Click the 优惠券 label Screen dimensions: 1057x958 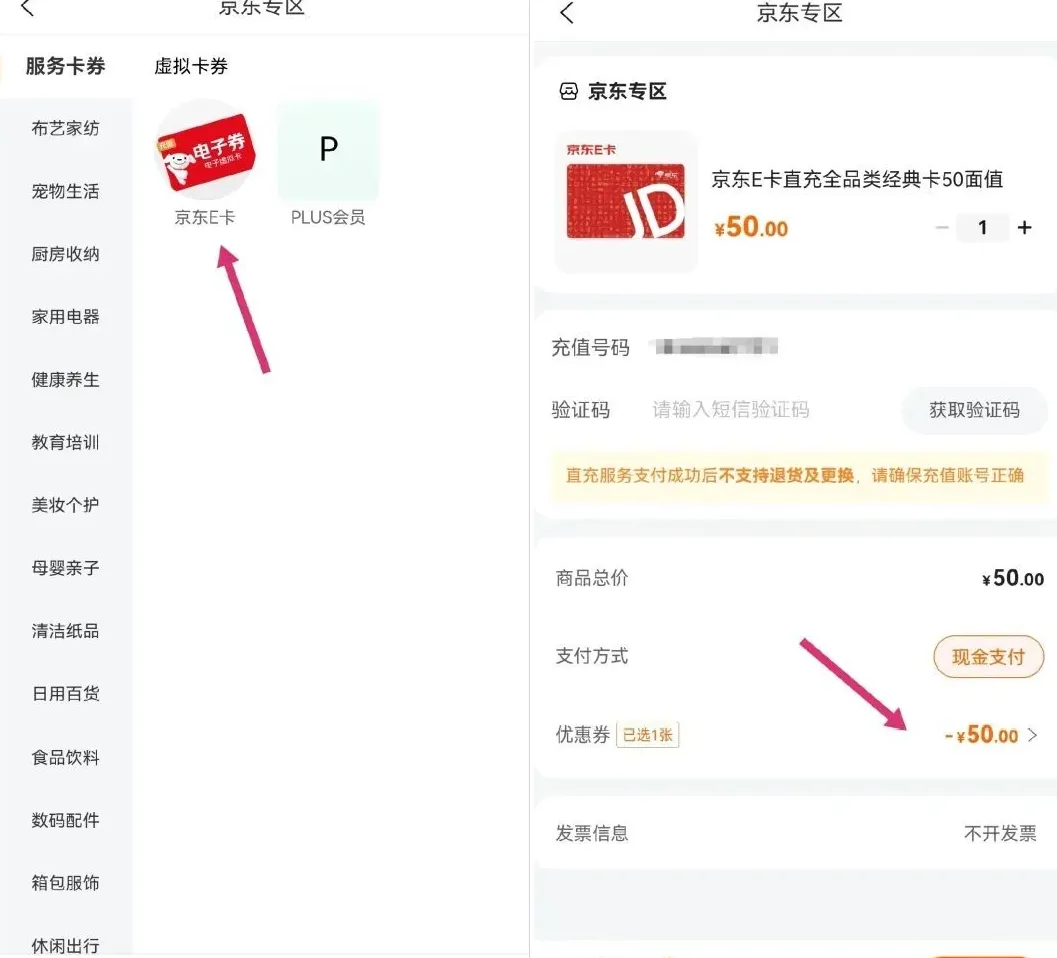pos(582,735)
